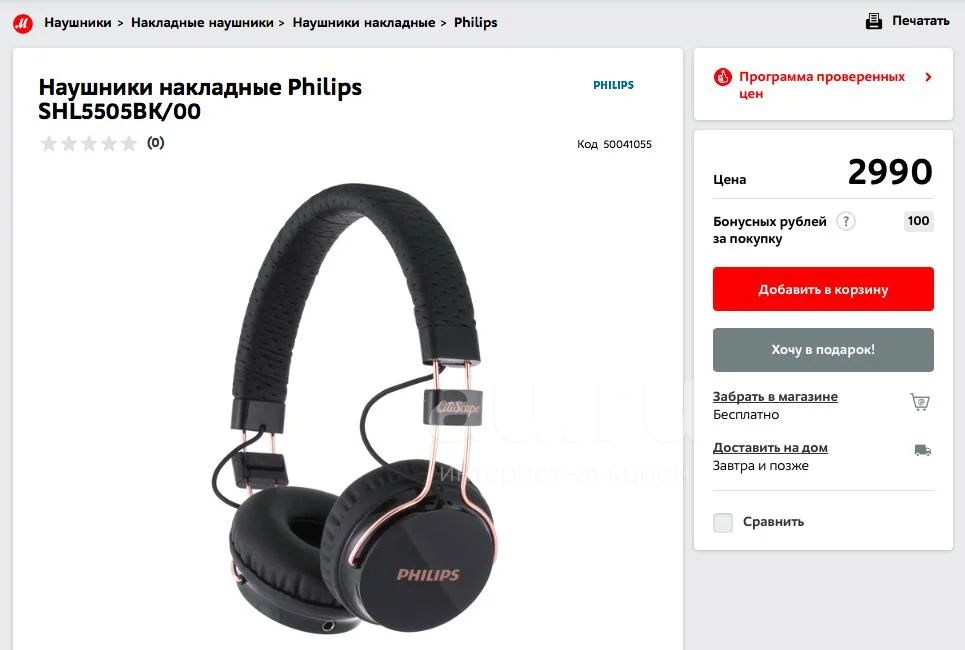Click the red thumbs-up verified prices icon

(x=723, y=78)
